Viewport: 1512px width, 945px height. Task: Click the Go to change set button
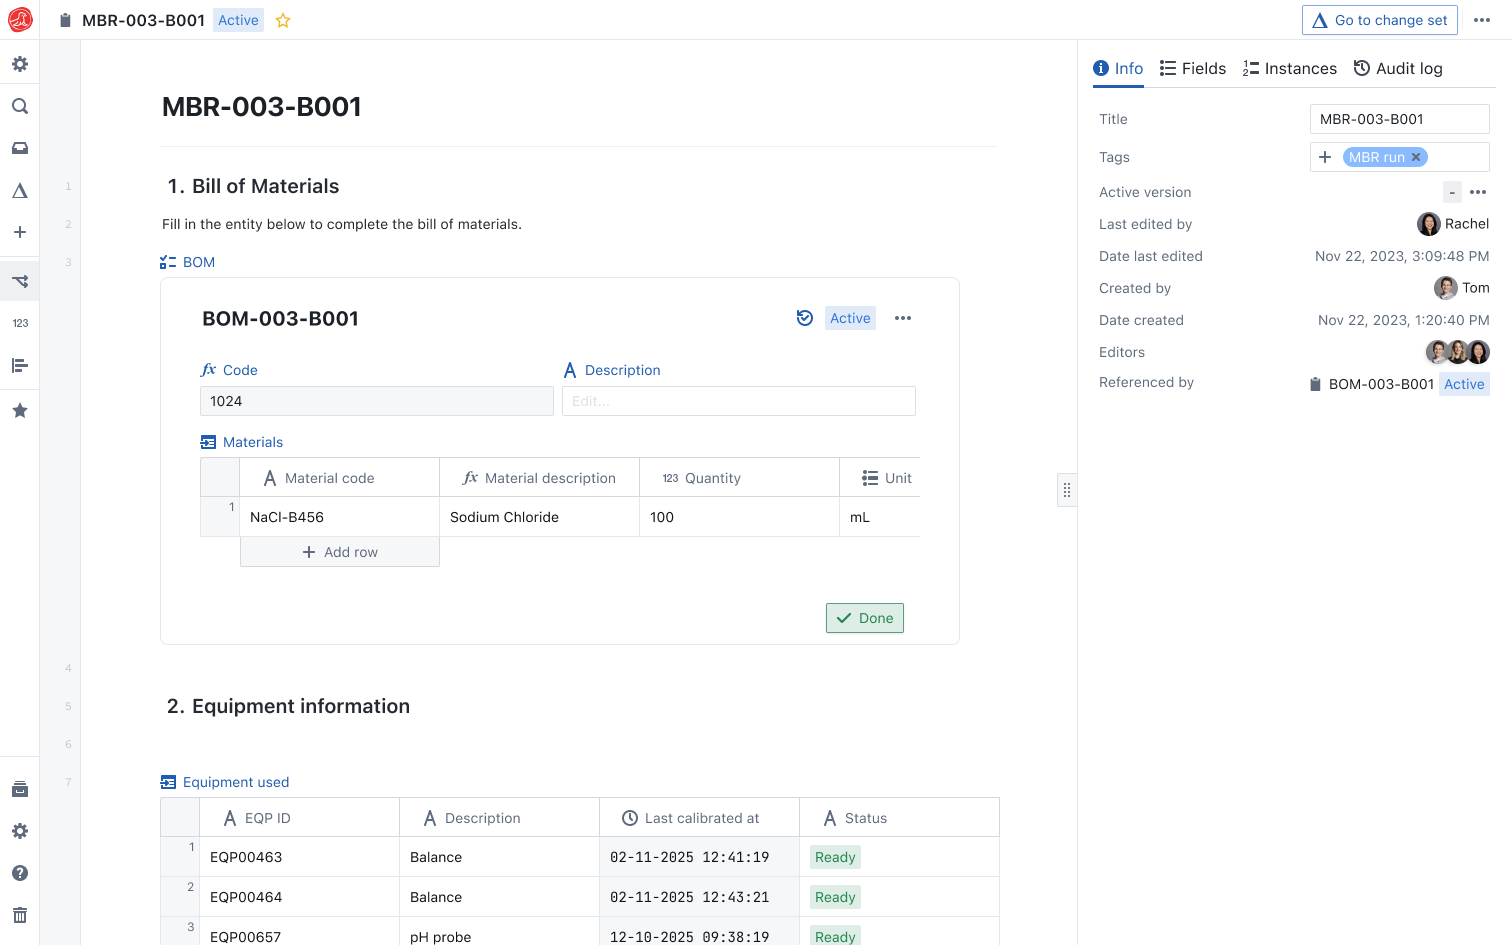pyautogui.click(x=1379, y=20)
